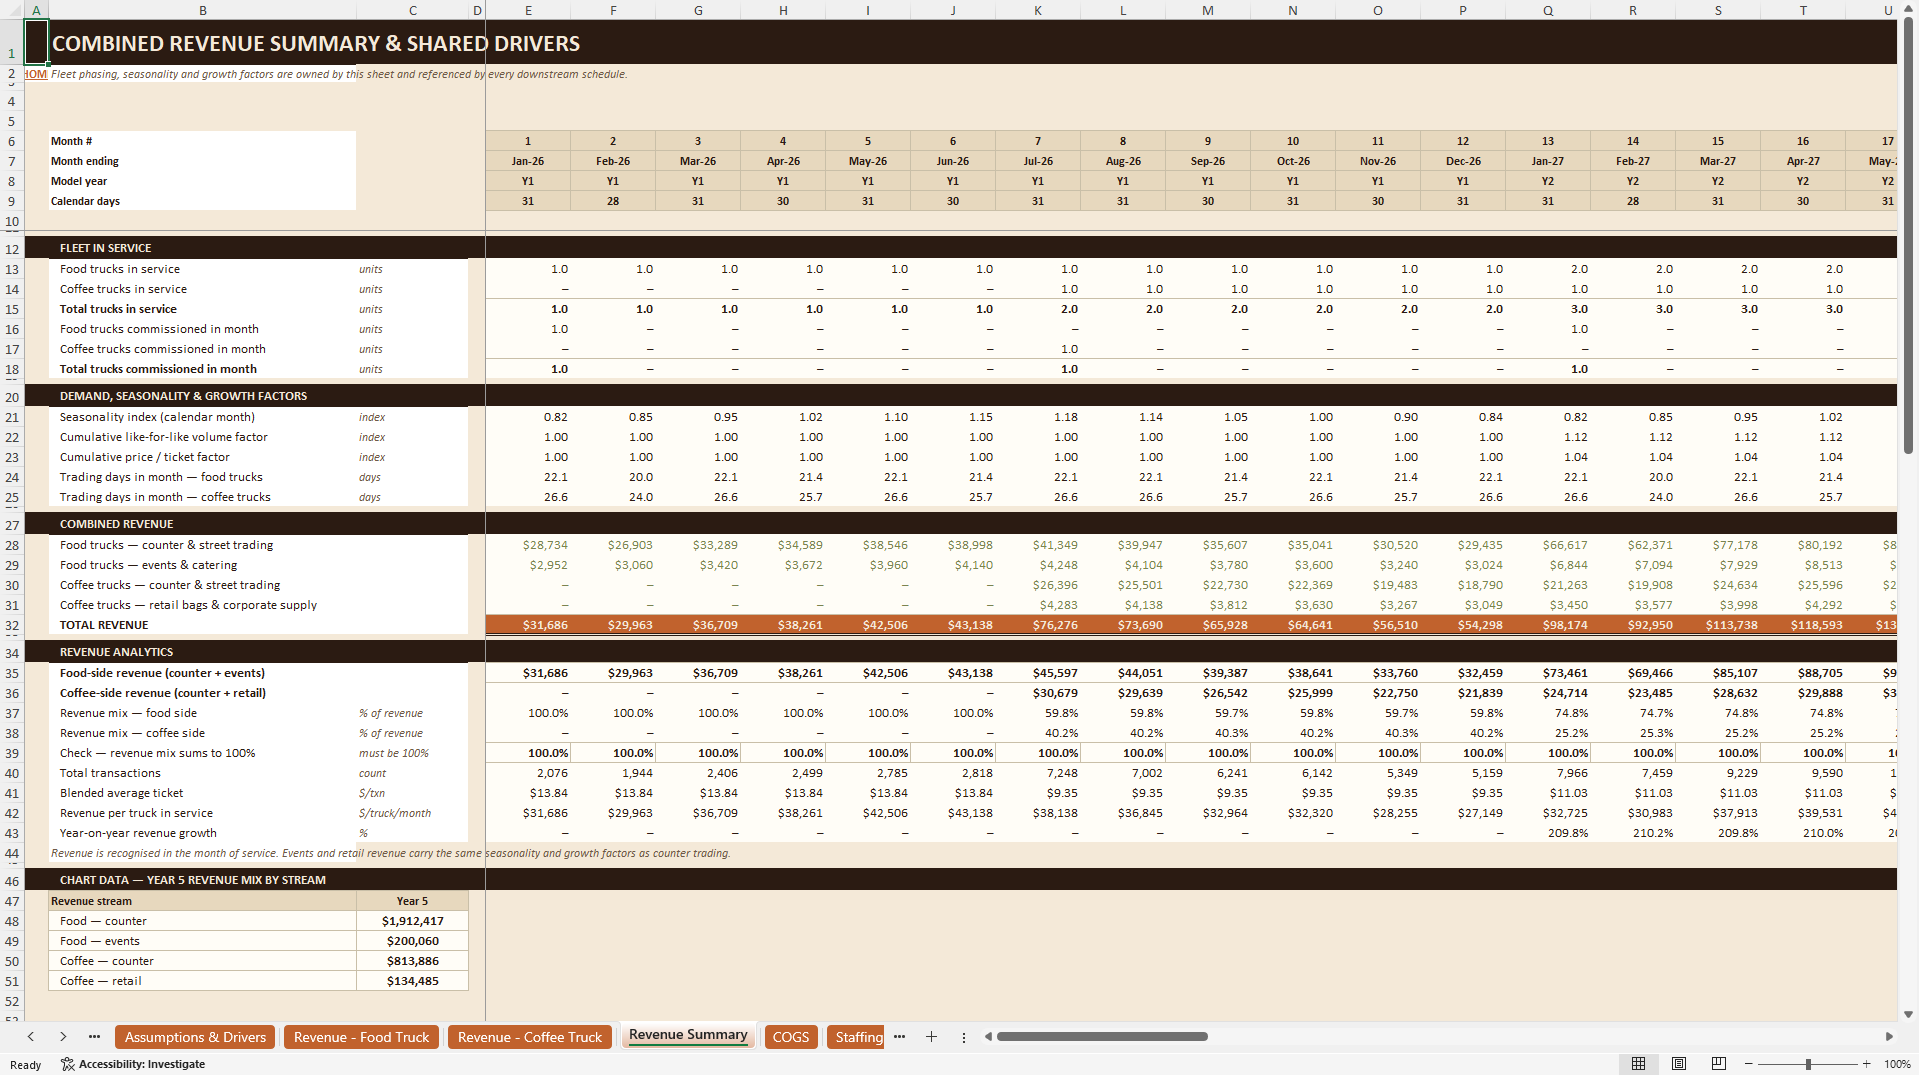Click horizontal scrollbar left arrow
This screenshot has height=1075, width=1919.
(988, 1037)
